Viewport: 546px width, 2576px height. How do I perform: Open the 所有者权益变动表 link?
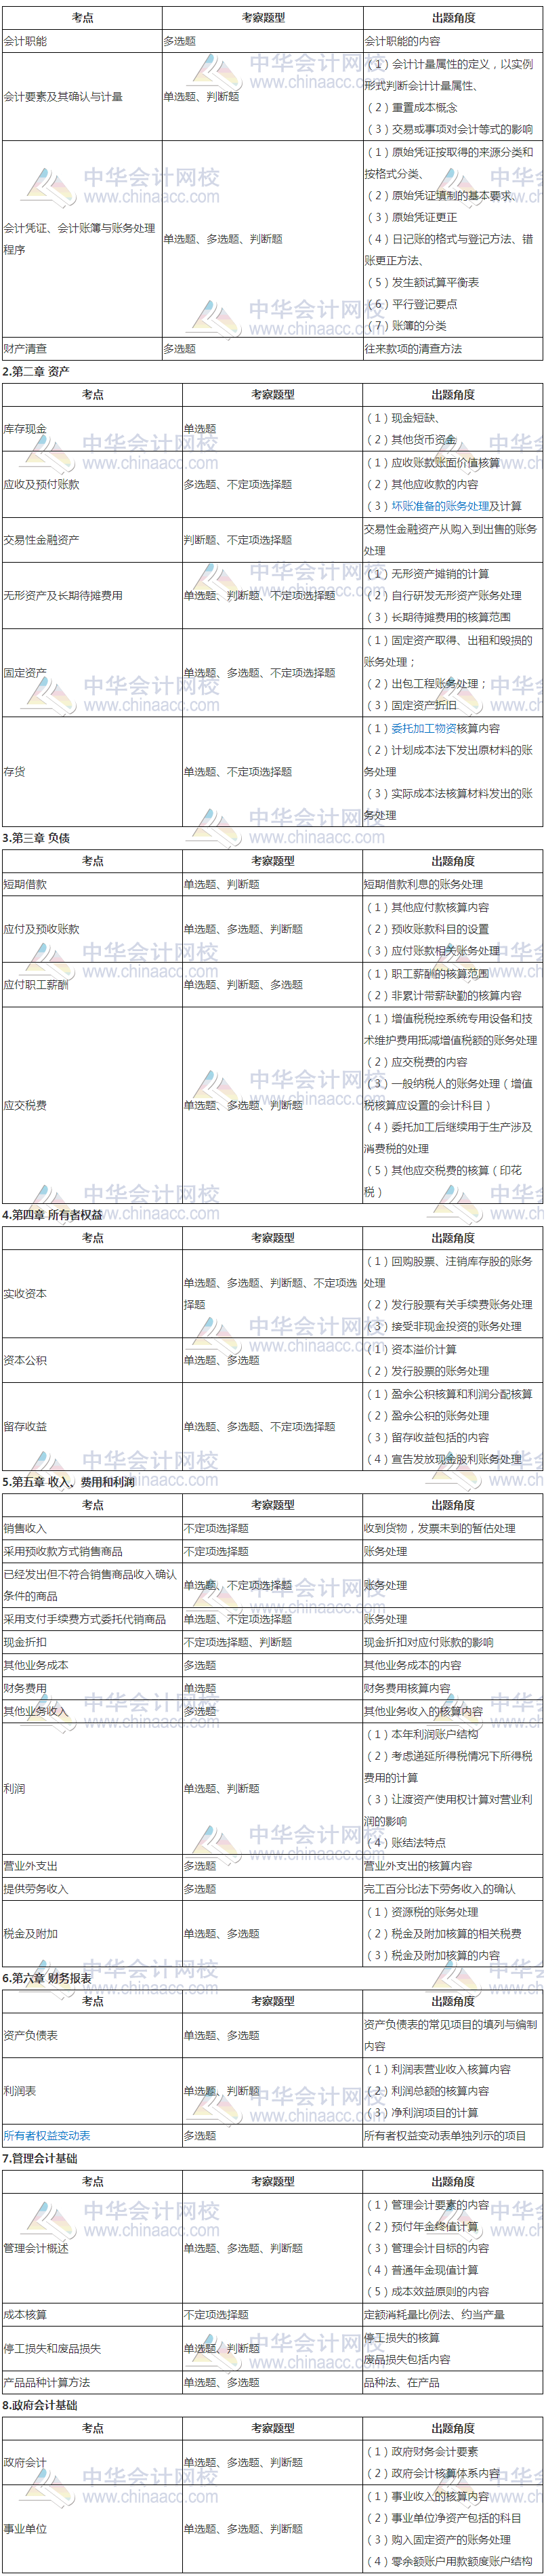pos(47,2135)
